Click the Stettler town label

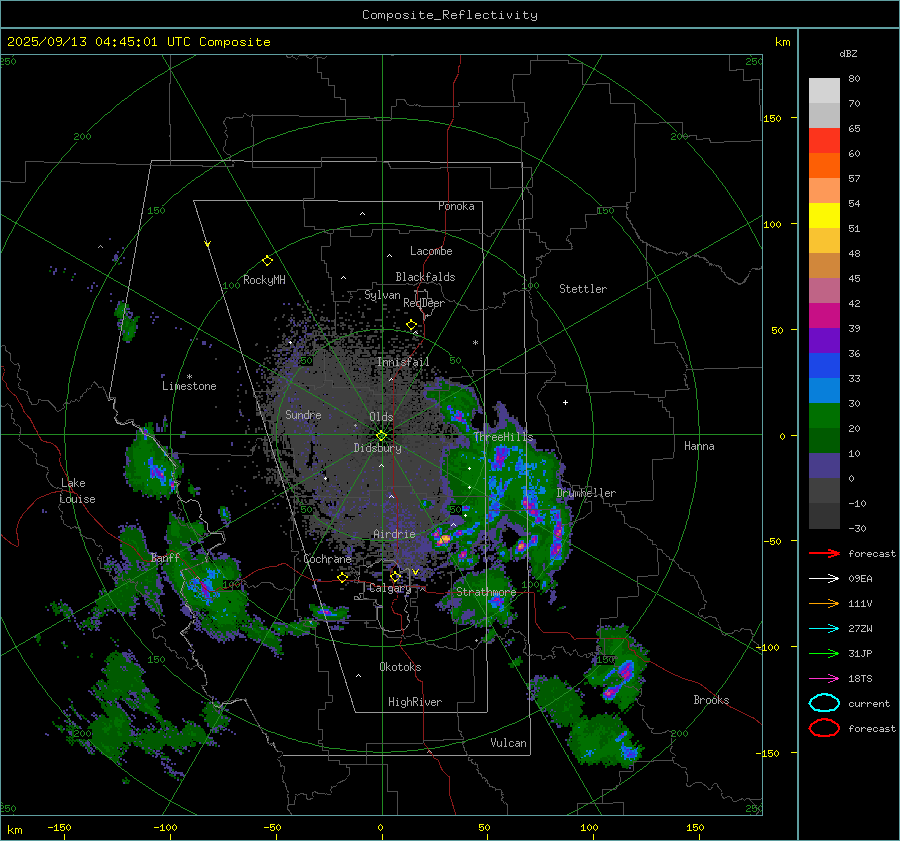[583, 289]
